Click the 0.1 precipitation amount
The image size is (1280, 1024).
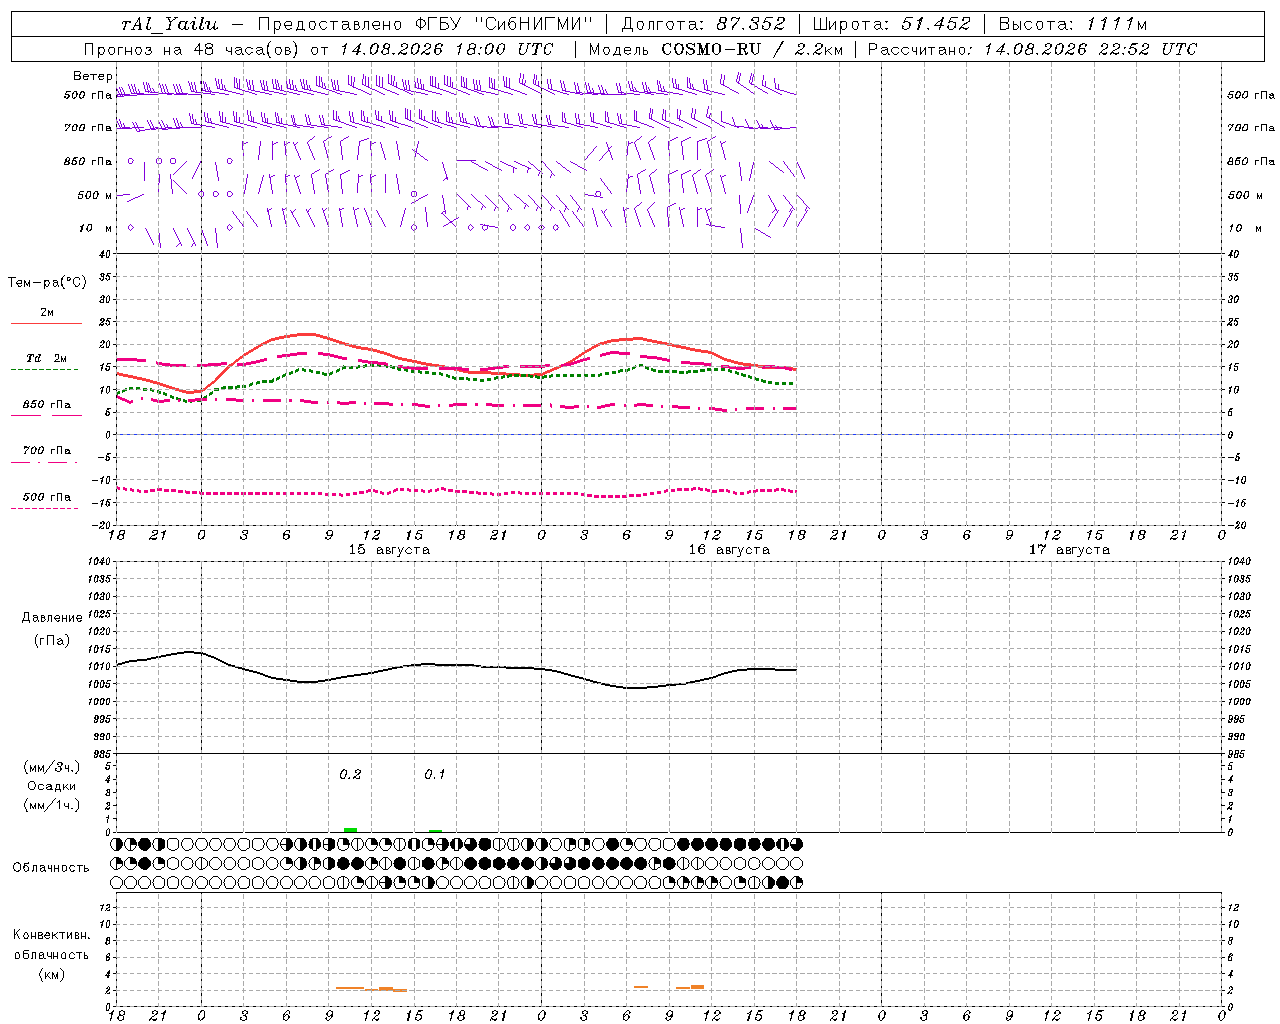click(435, 775)
